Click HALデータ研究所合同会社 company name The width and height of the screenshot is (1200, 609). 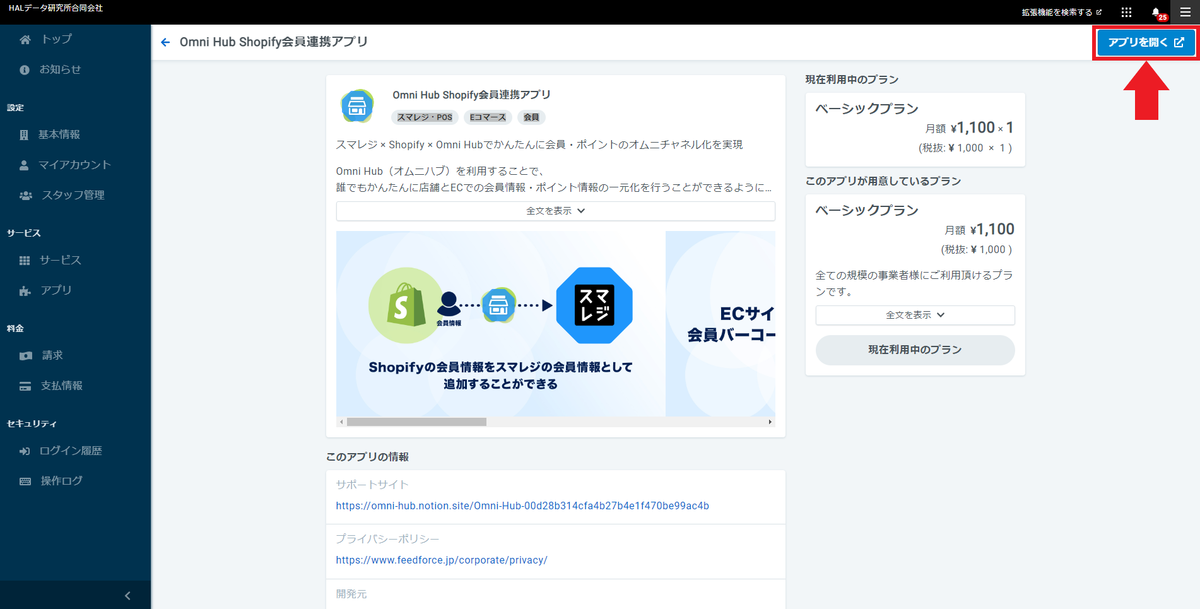[54, 9]
